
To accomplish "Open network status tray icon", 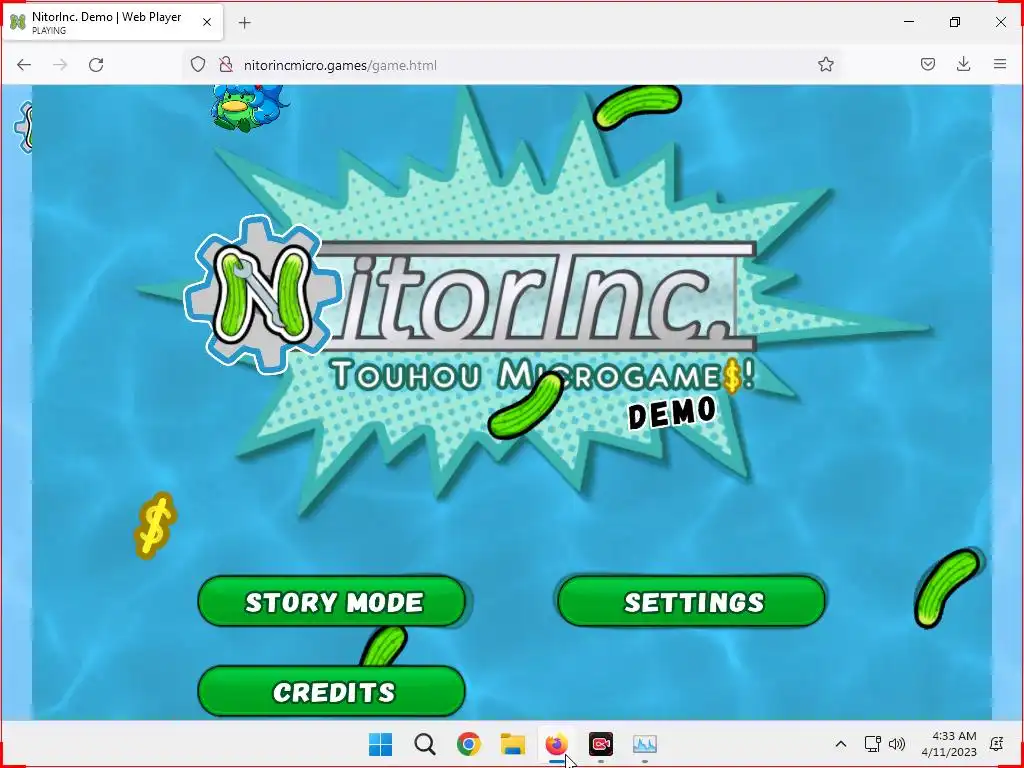I will click(872, 744).
